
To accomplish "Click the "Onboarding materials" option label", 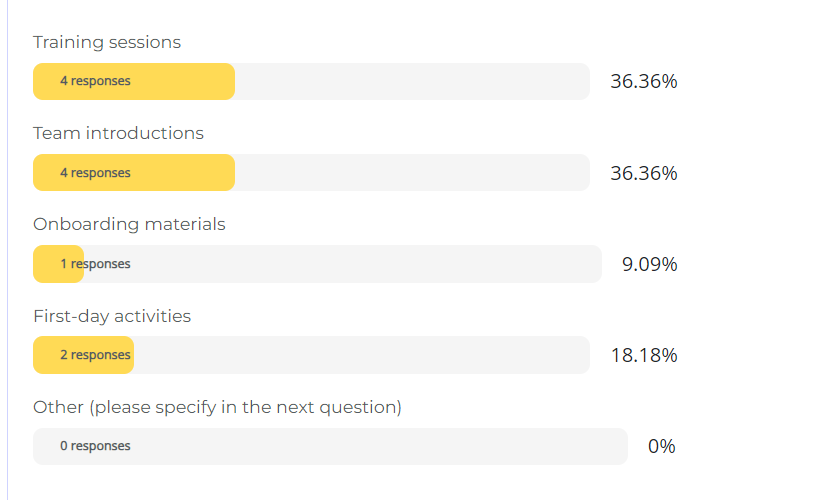I will coord(129,224).
